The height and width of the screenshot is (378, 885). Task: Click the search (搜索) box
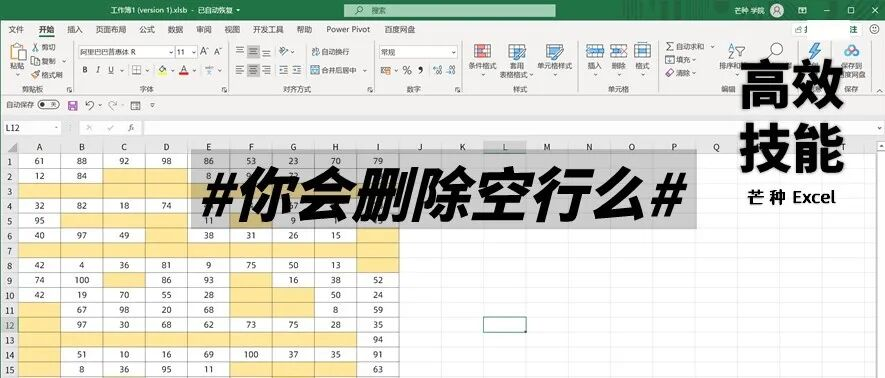coord(450,10)
